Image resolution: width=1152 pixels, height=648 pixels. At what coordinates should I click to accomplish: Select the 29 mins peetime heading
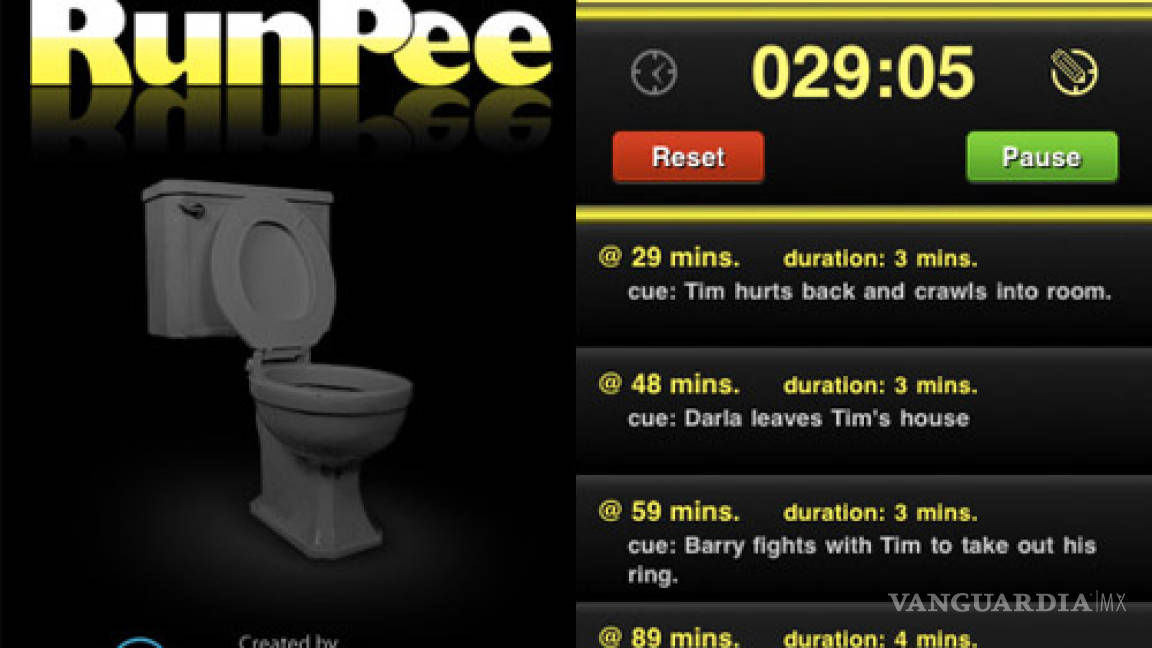click(669, 257)
